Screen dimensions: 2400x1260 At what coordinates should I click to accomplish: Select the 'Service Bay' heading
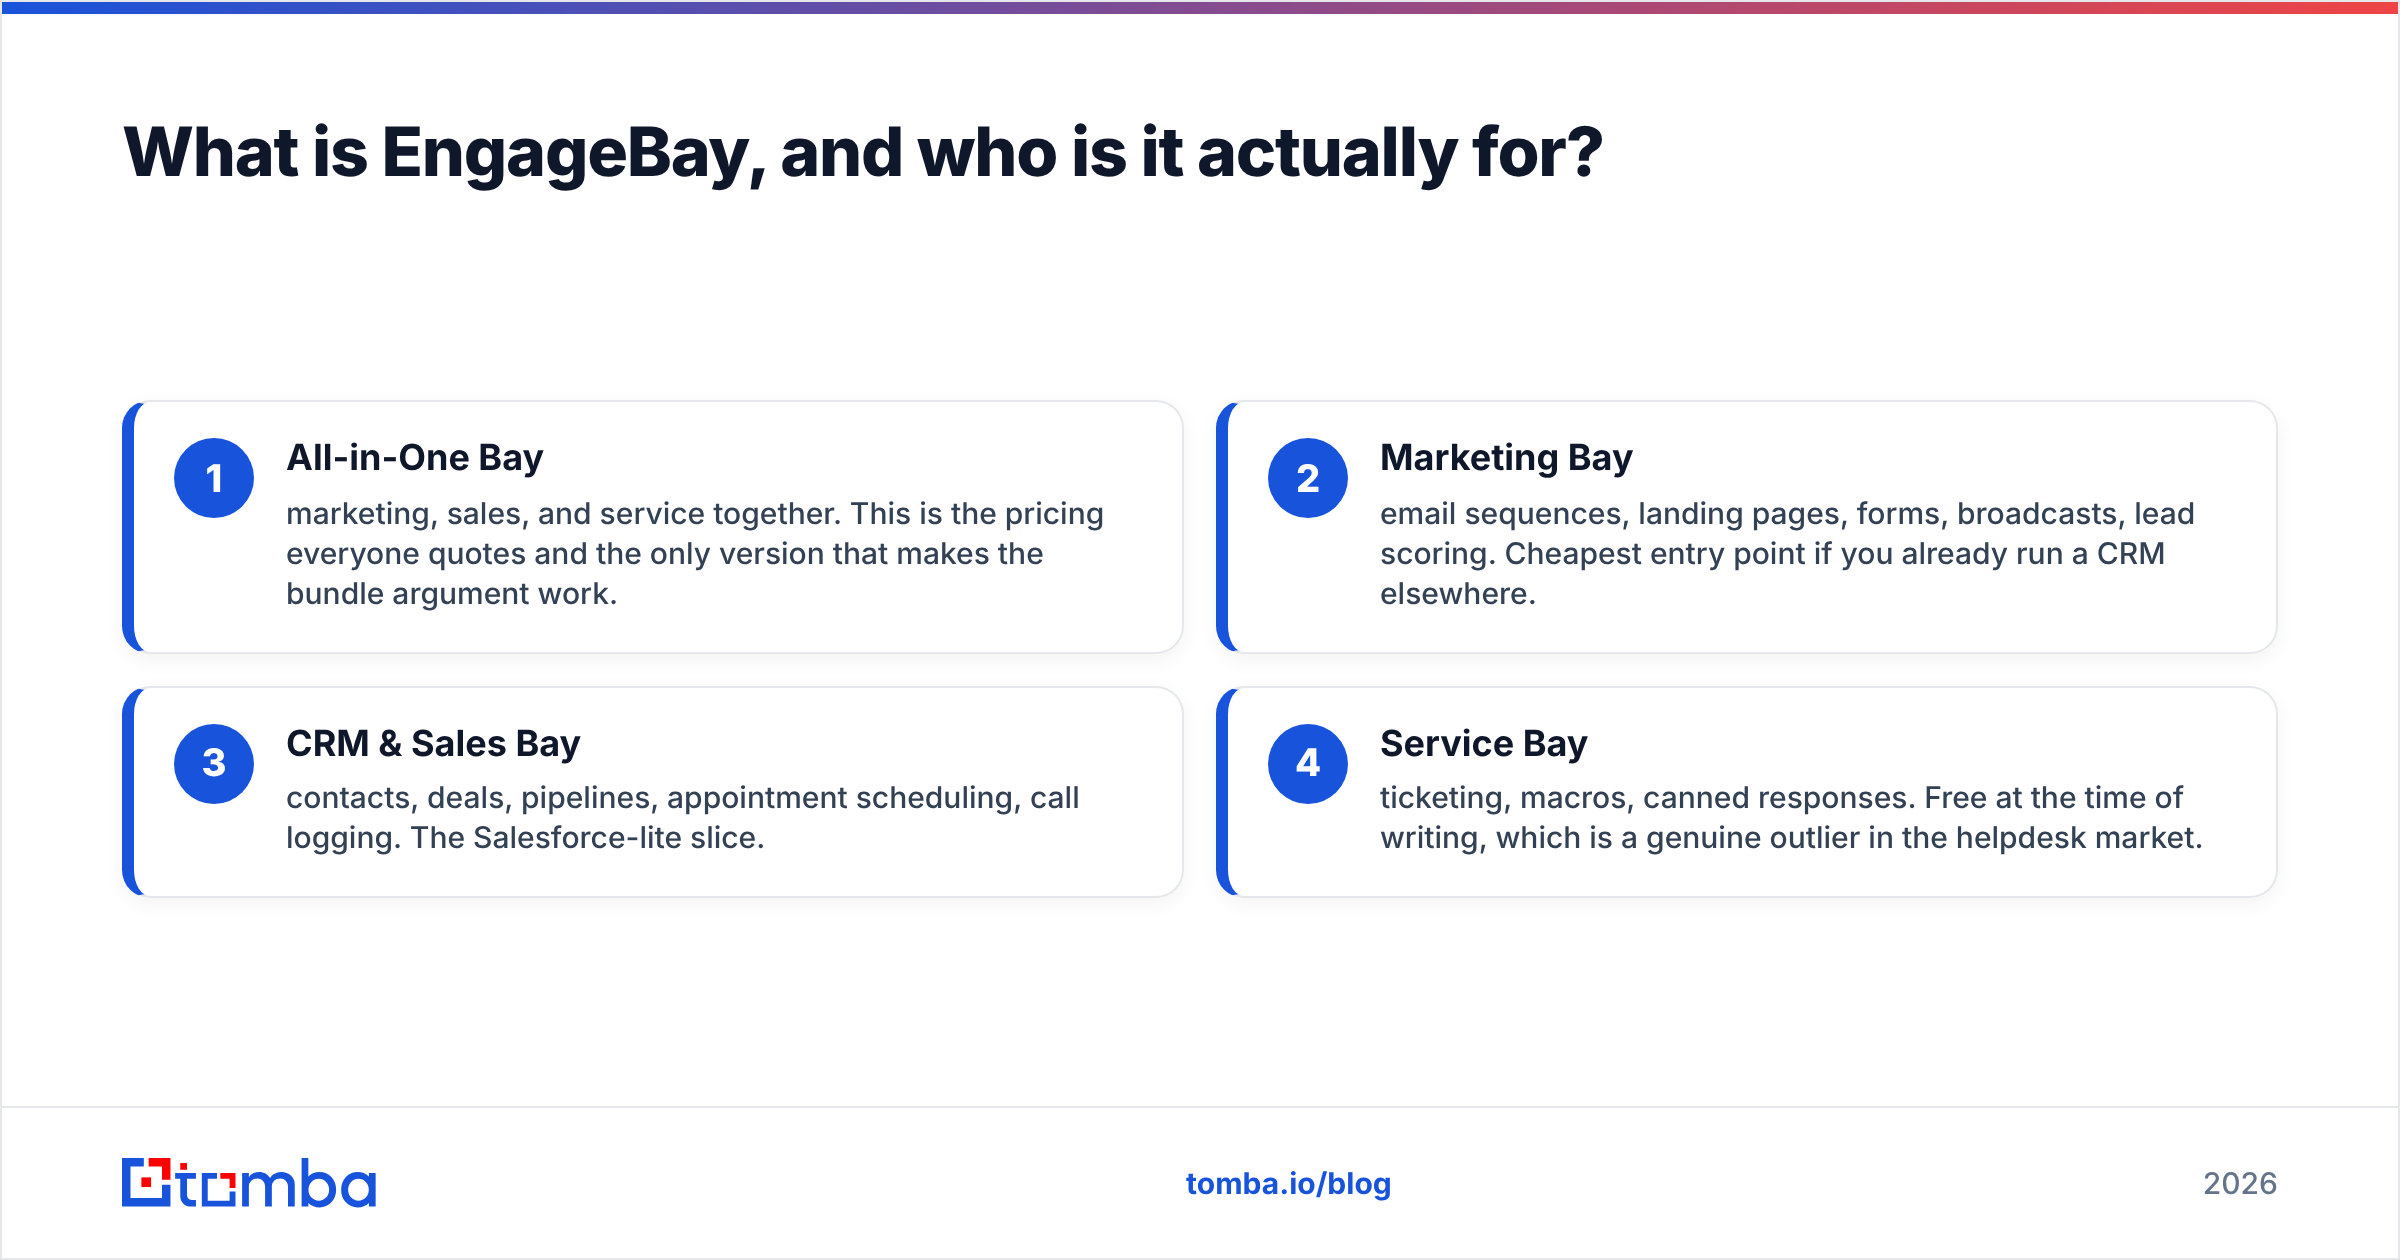tap(1484, 744)
